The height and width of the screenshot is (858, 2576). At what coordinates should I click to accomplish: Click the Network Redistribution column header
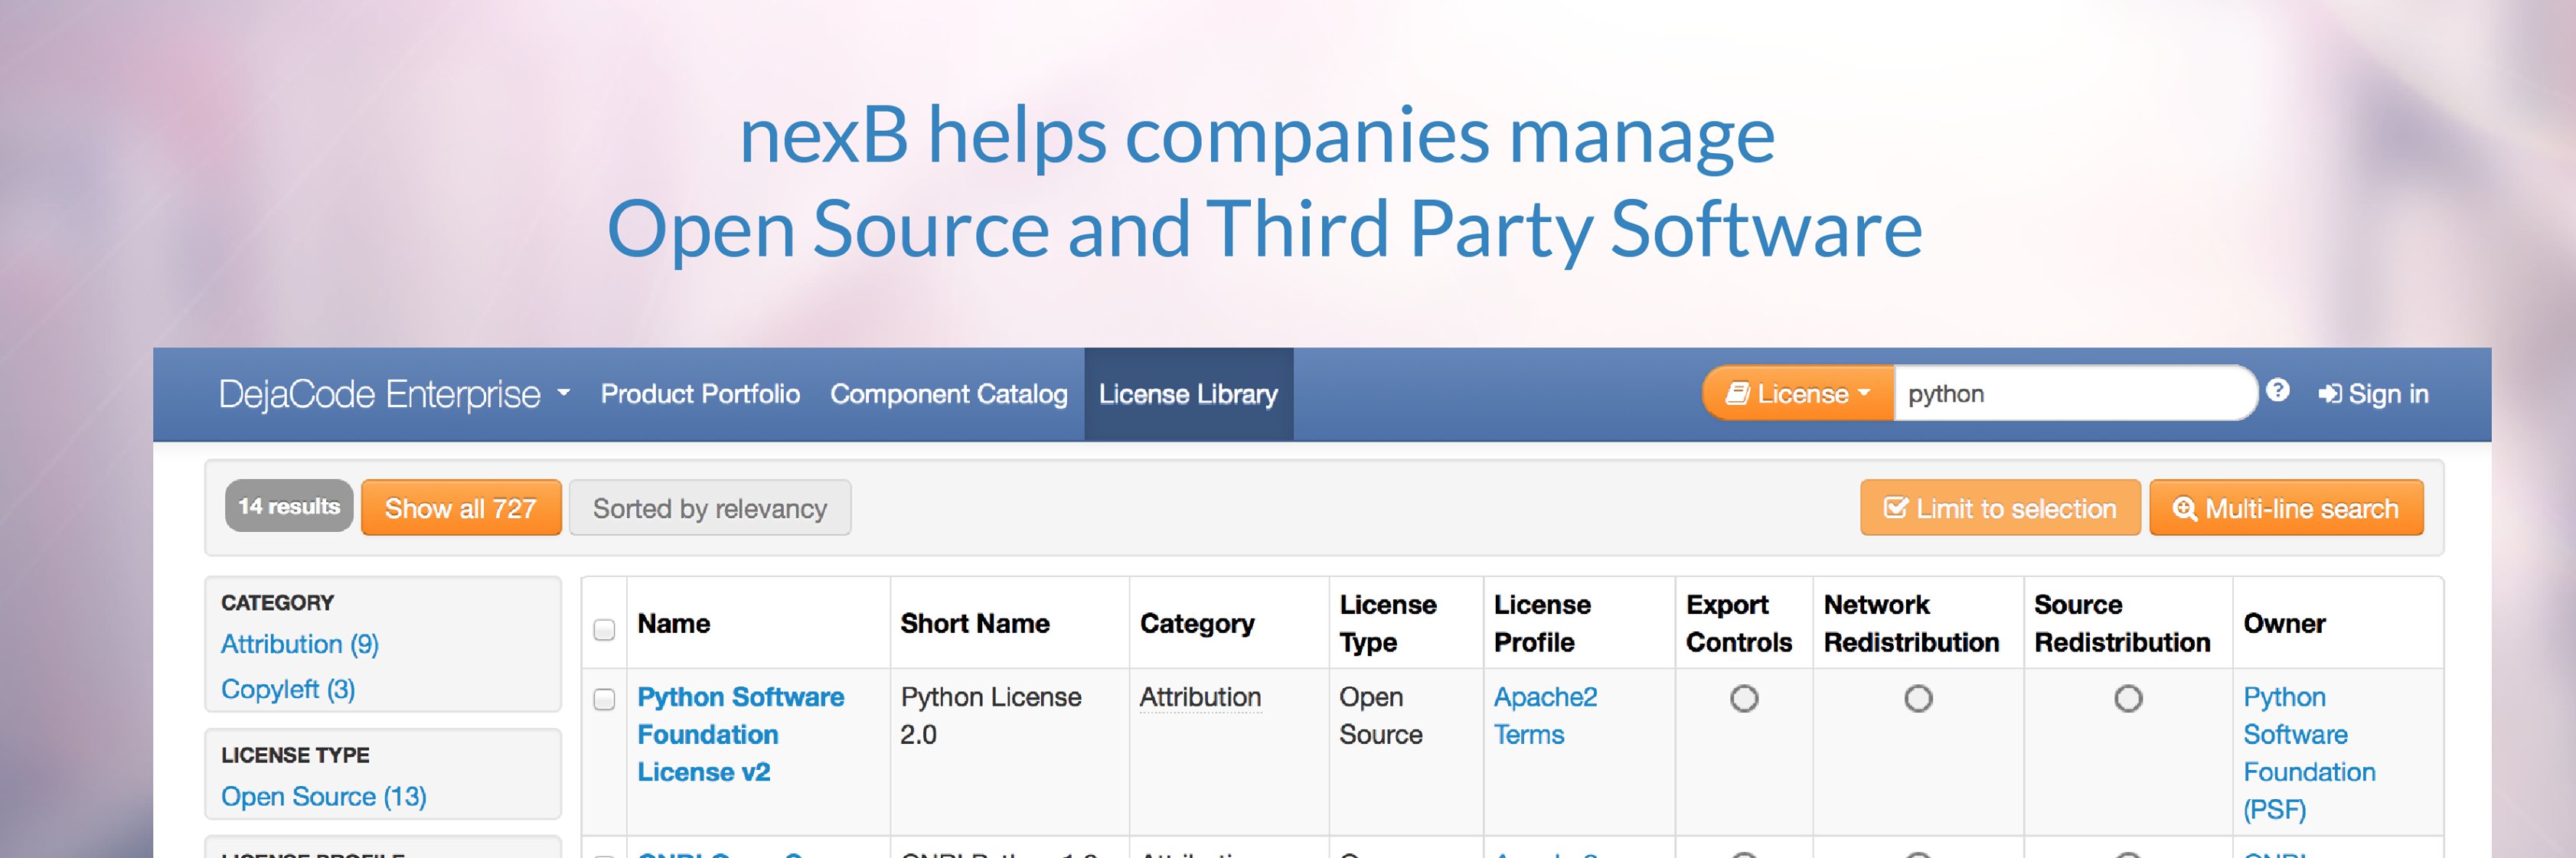coord(1911,623)
